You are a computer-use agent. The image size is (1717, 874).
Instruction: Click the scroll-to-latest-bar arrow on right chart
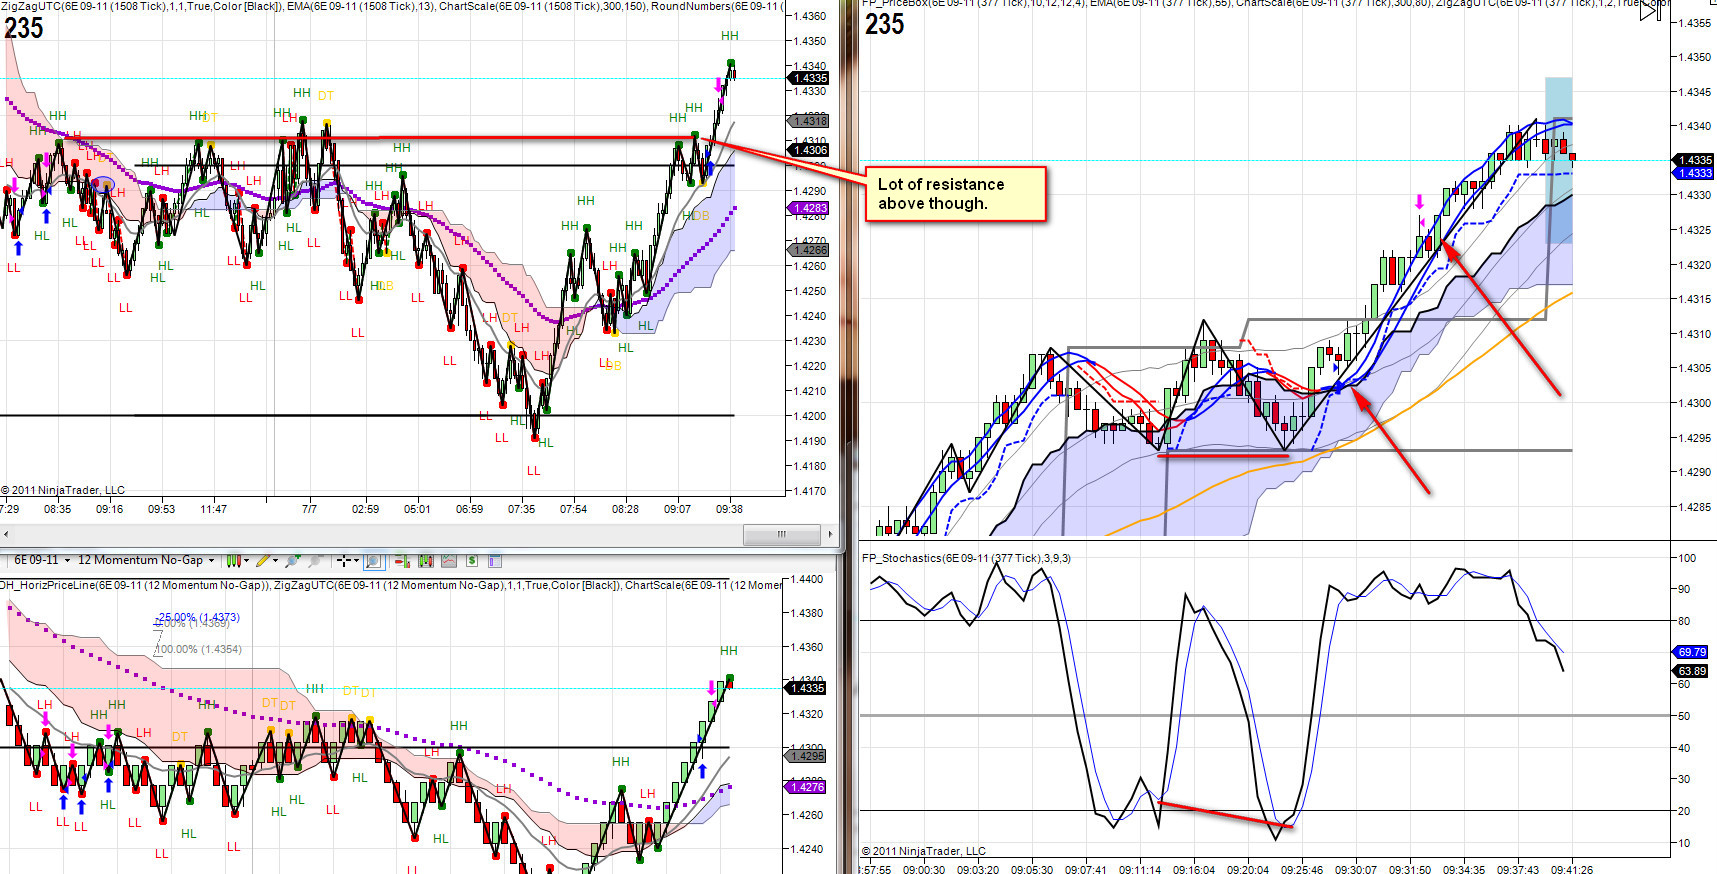1649,12
